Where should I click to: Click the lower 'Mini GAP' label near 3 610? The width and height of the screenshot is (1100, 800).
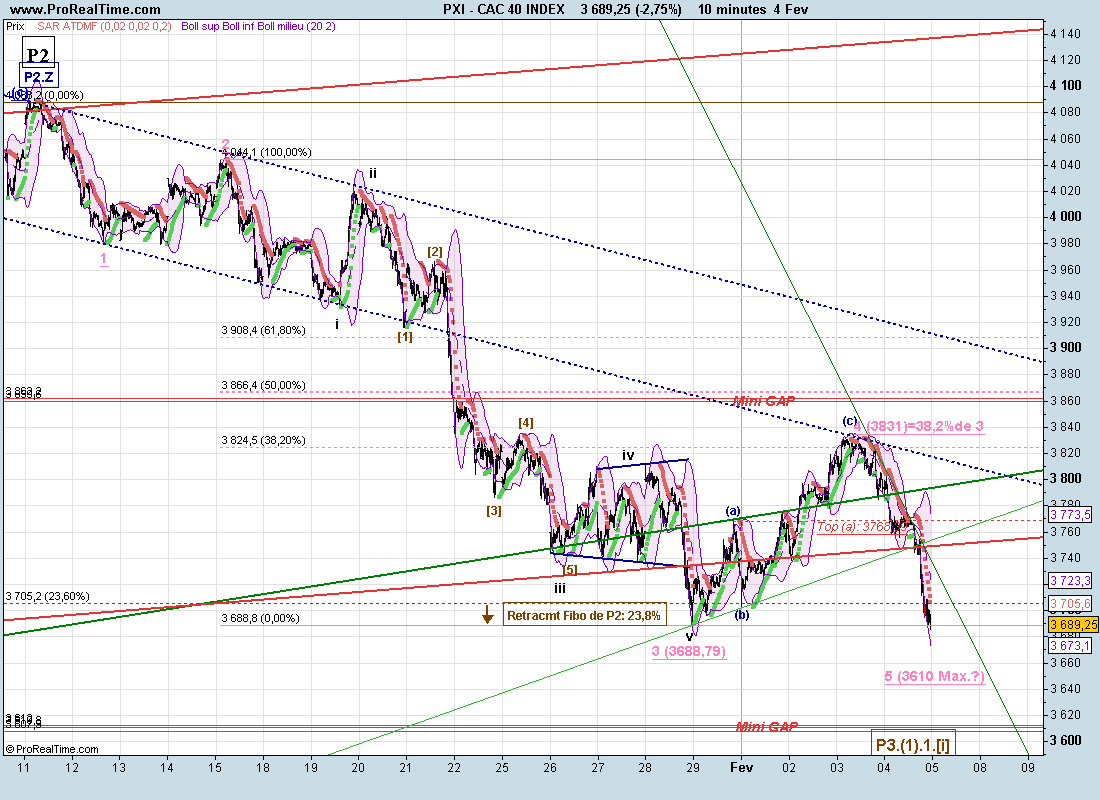pyautogui.click(x=766, y=726)
